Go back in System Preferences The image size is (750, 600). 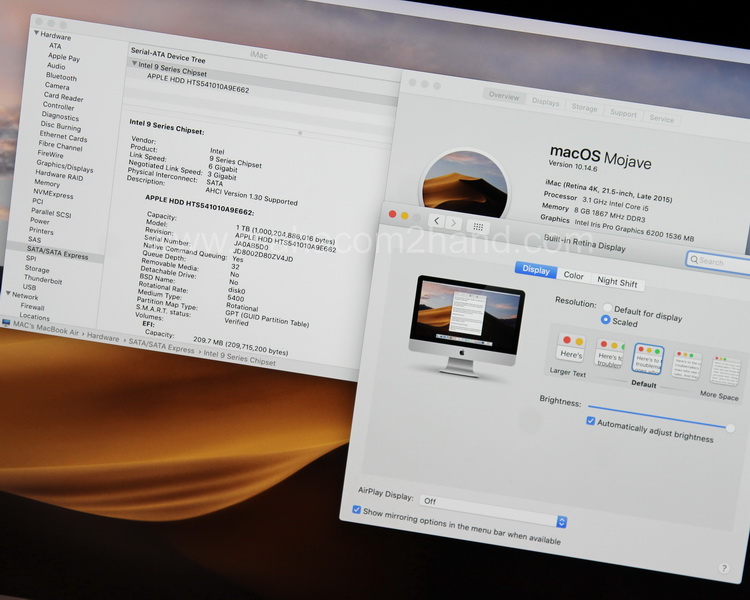point(436,221)
